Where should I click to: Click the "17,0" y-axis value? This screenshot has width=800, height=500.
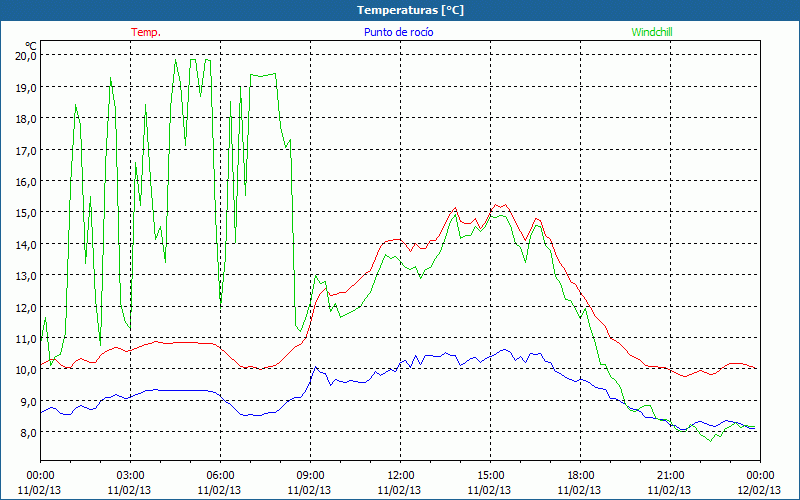tap(27, 150)
